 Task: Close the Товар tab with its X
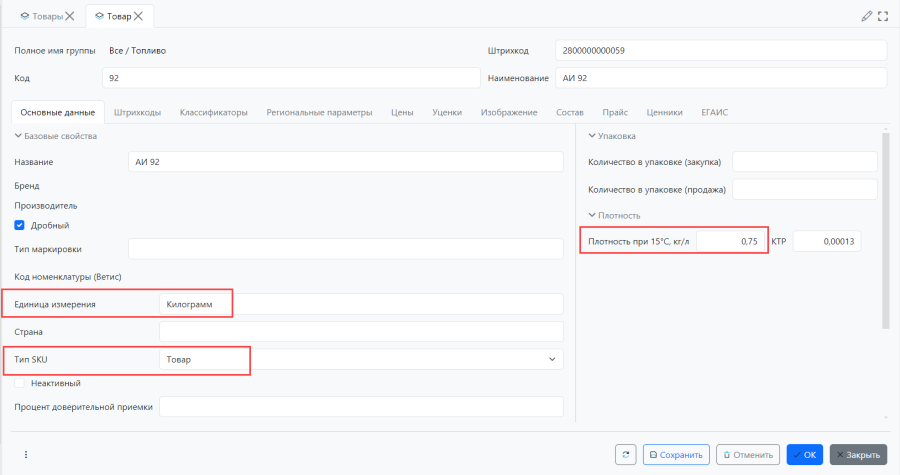[x=139, y=16]
